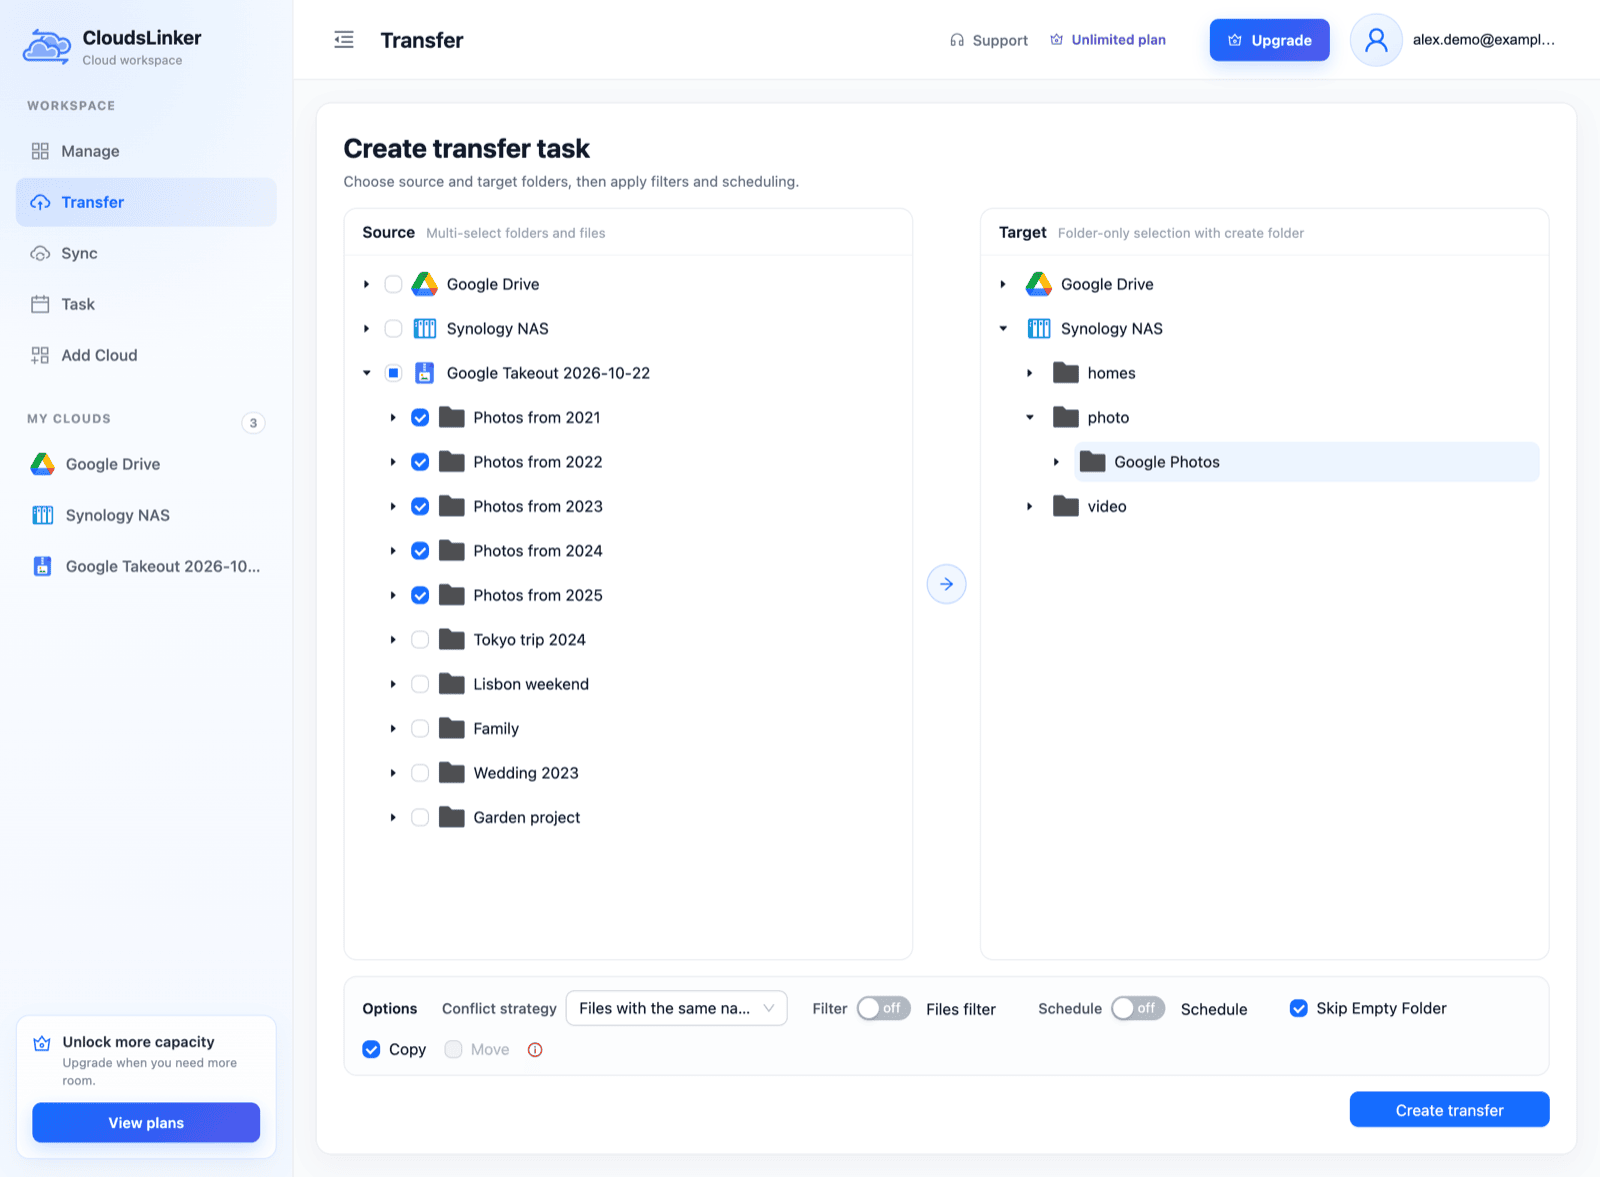Screen dimensions: 1600x1177
Task: Click the Google Photos folder icon in Target
Action: [1092, 462]
